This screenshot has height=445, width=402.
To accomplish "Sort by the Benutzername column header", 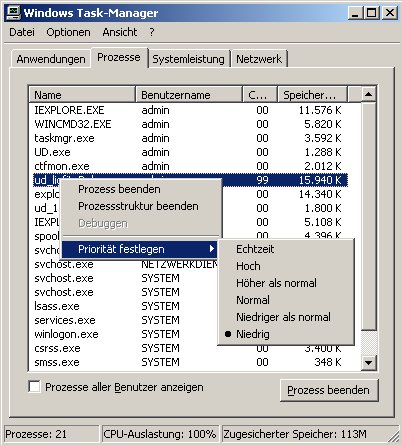I will click(189, 95).
